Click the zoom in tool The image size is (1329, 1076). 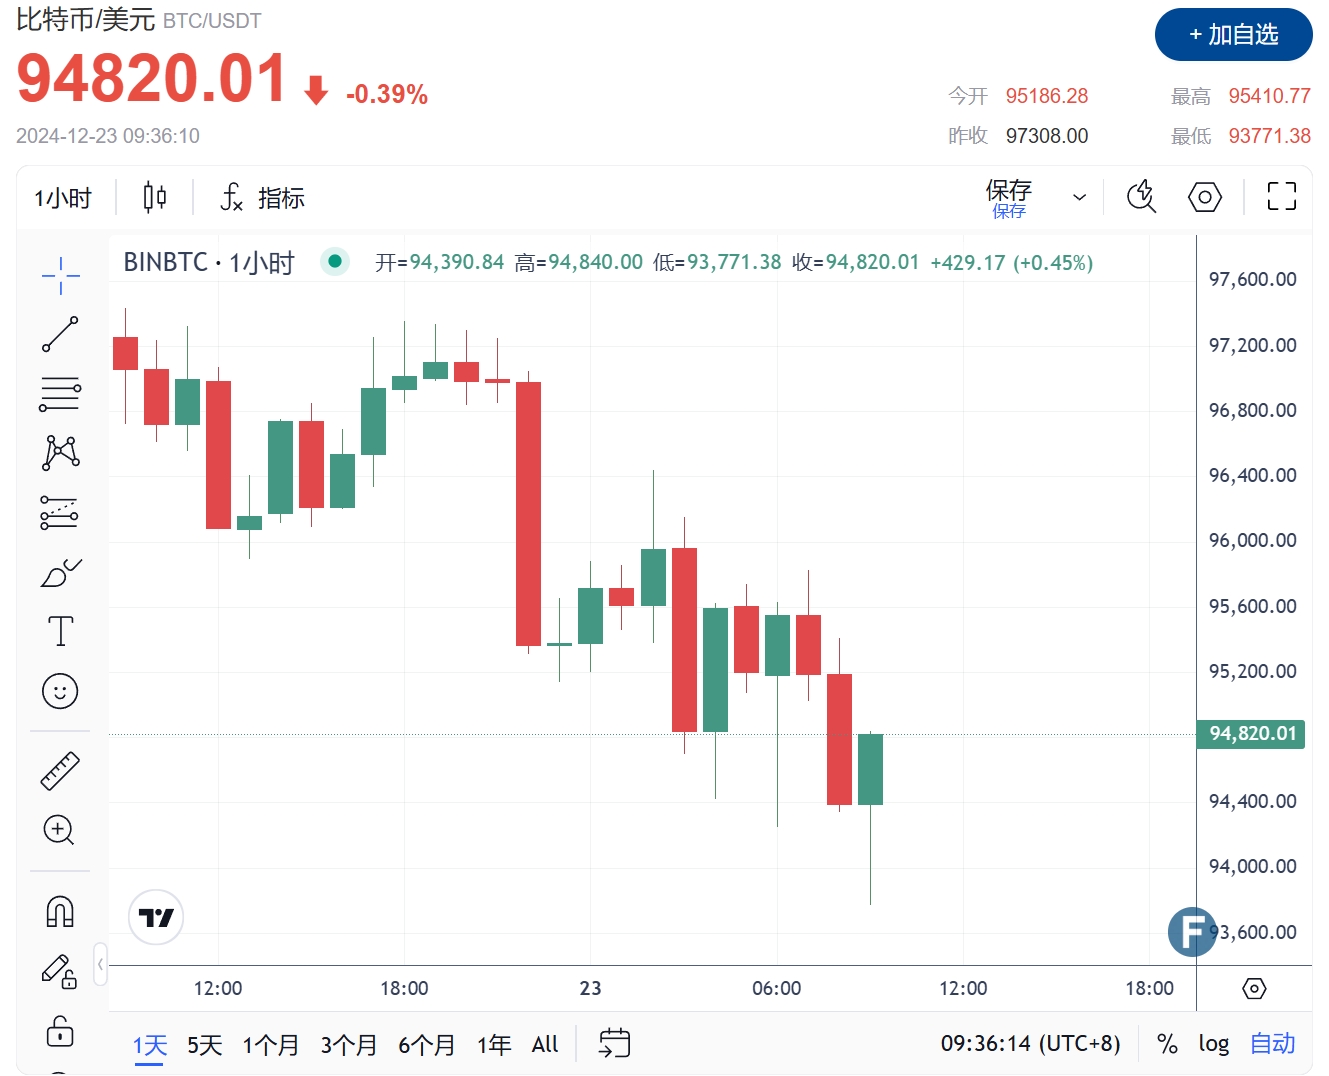(59, 830)
